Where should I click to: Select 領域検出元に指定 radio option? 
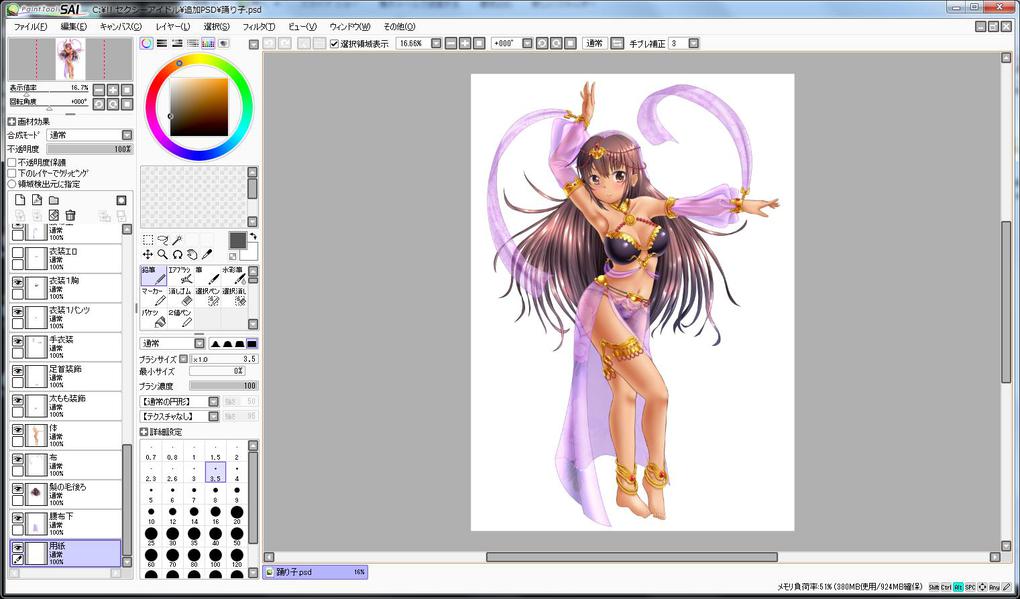[12, 185]
